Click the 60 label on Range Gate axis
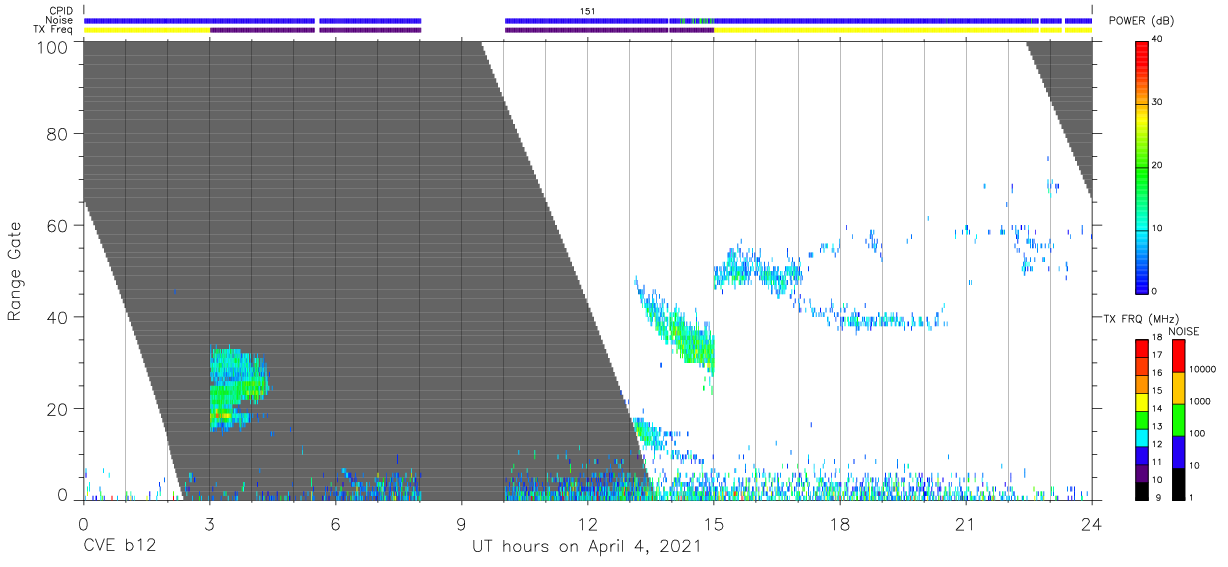 tap(59, 225)
